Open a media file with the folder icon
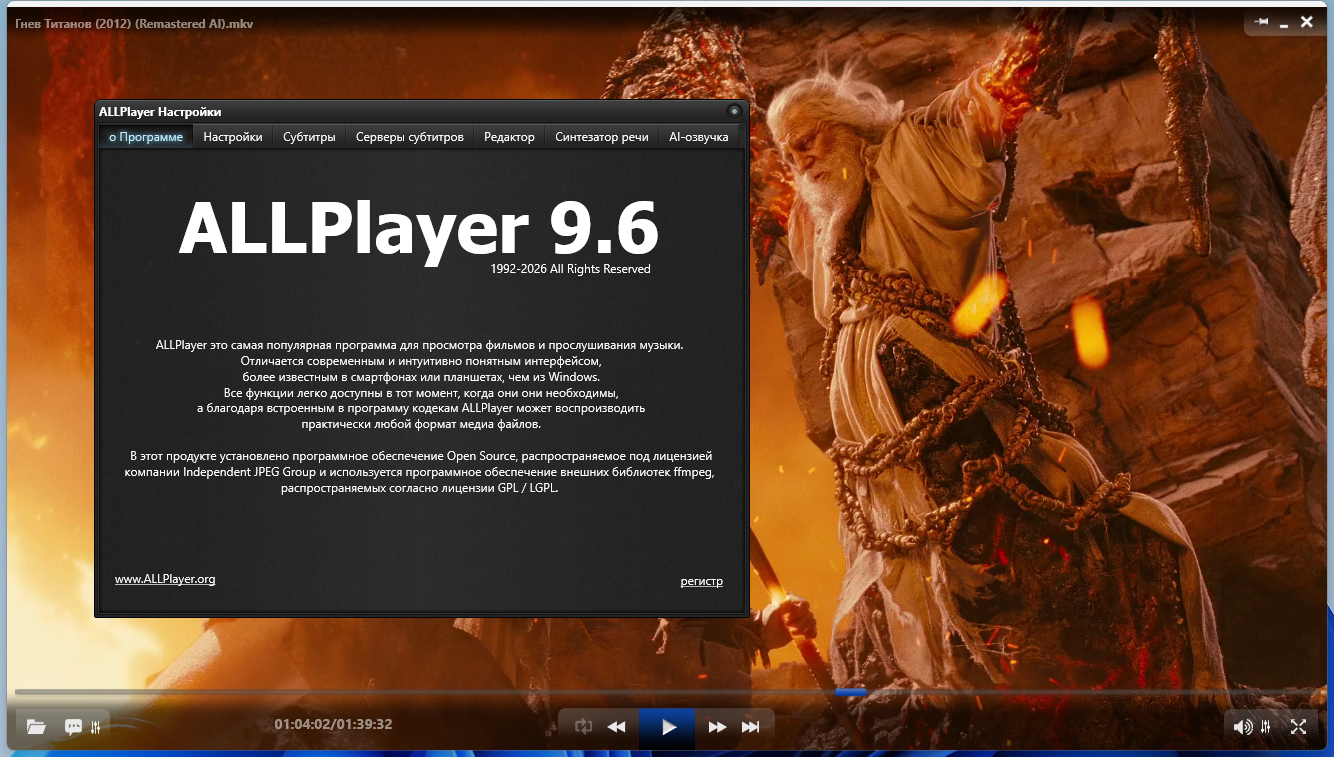This screenshot has width=1334, height=757. [x=36, y=727]
